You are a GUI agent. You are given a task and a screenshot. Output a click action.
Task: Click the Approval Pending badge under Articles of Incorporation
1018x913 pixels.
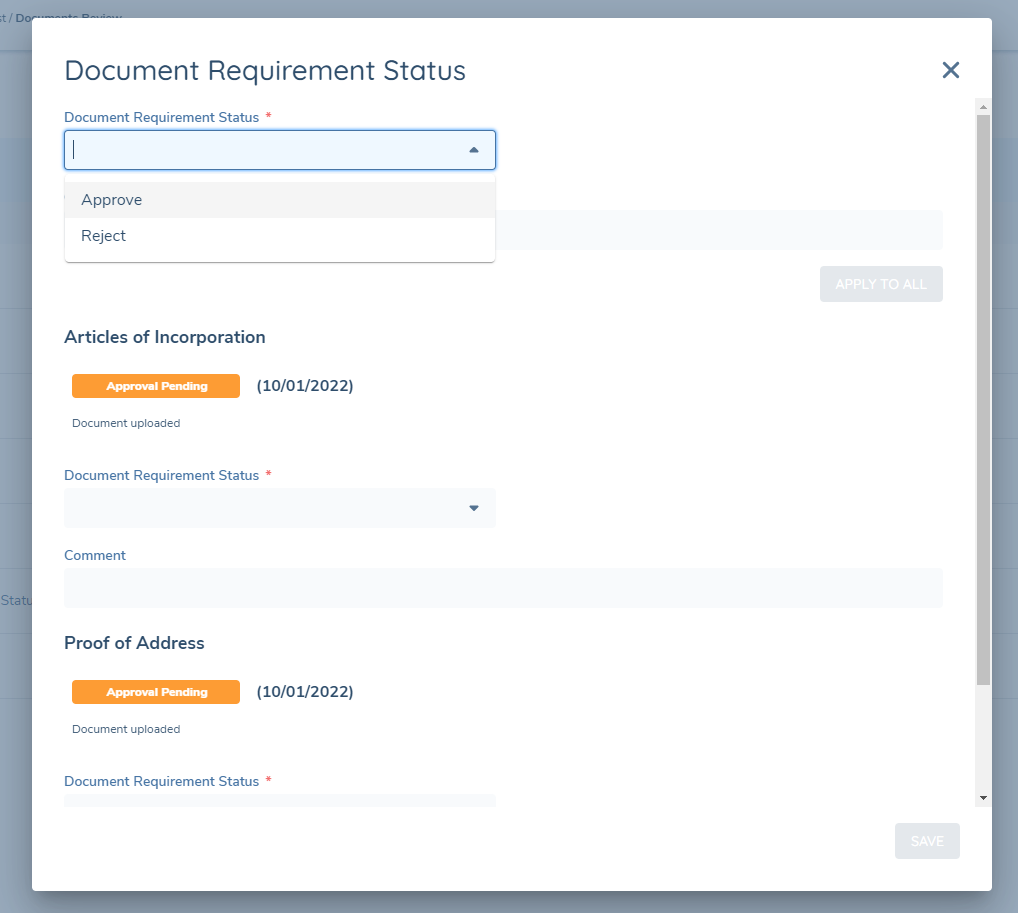[156, 386]
